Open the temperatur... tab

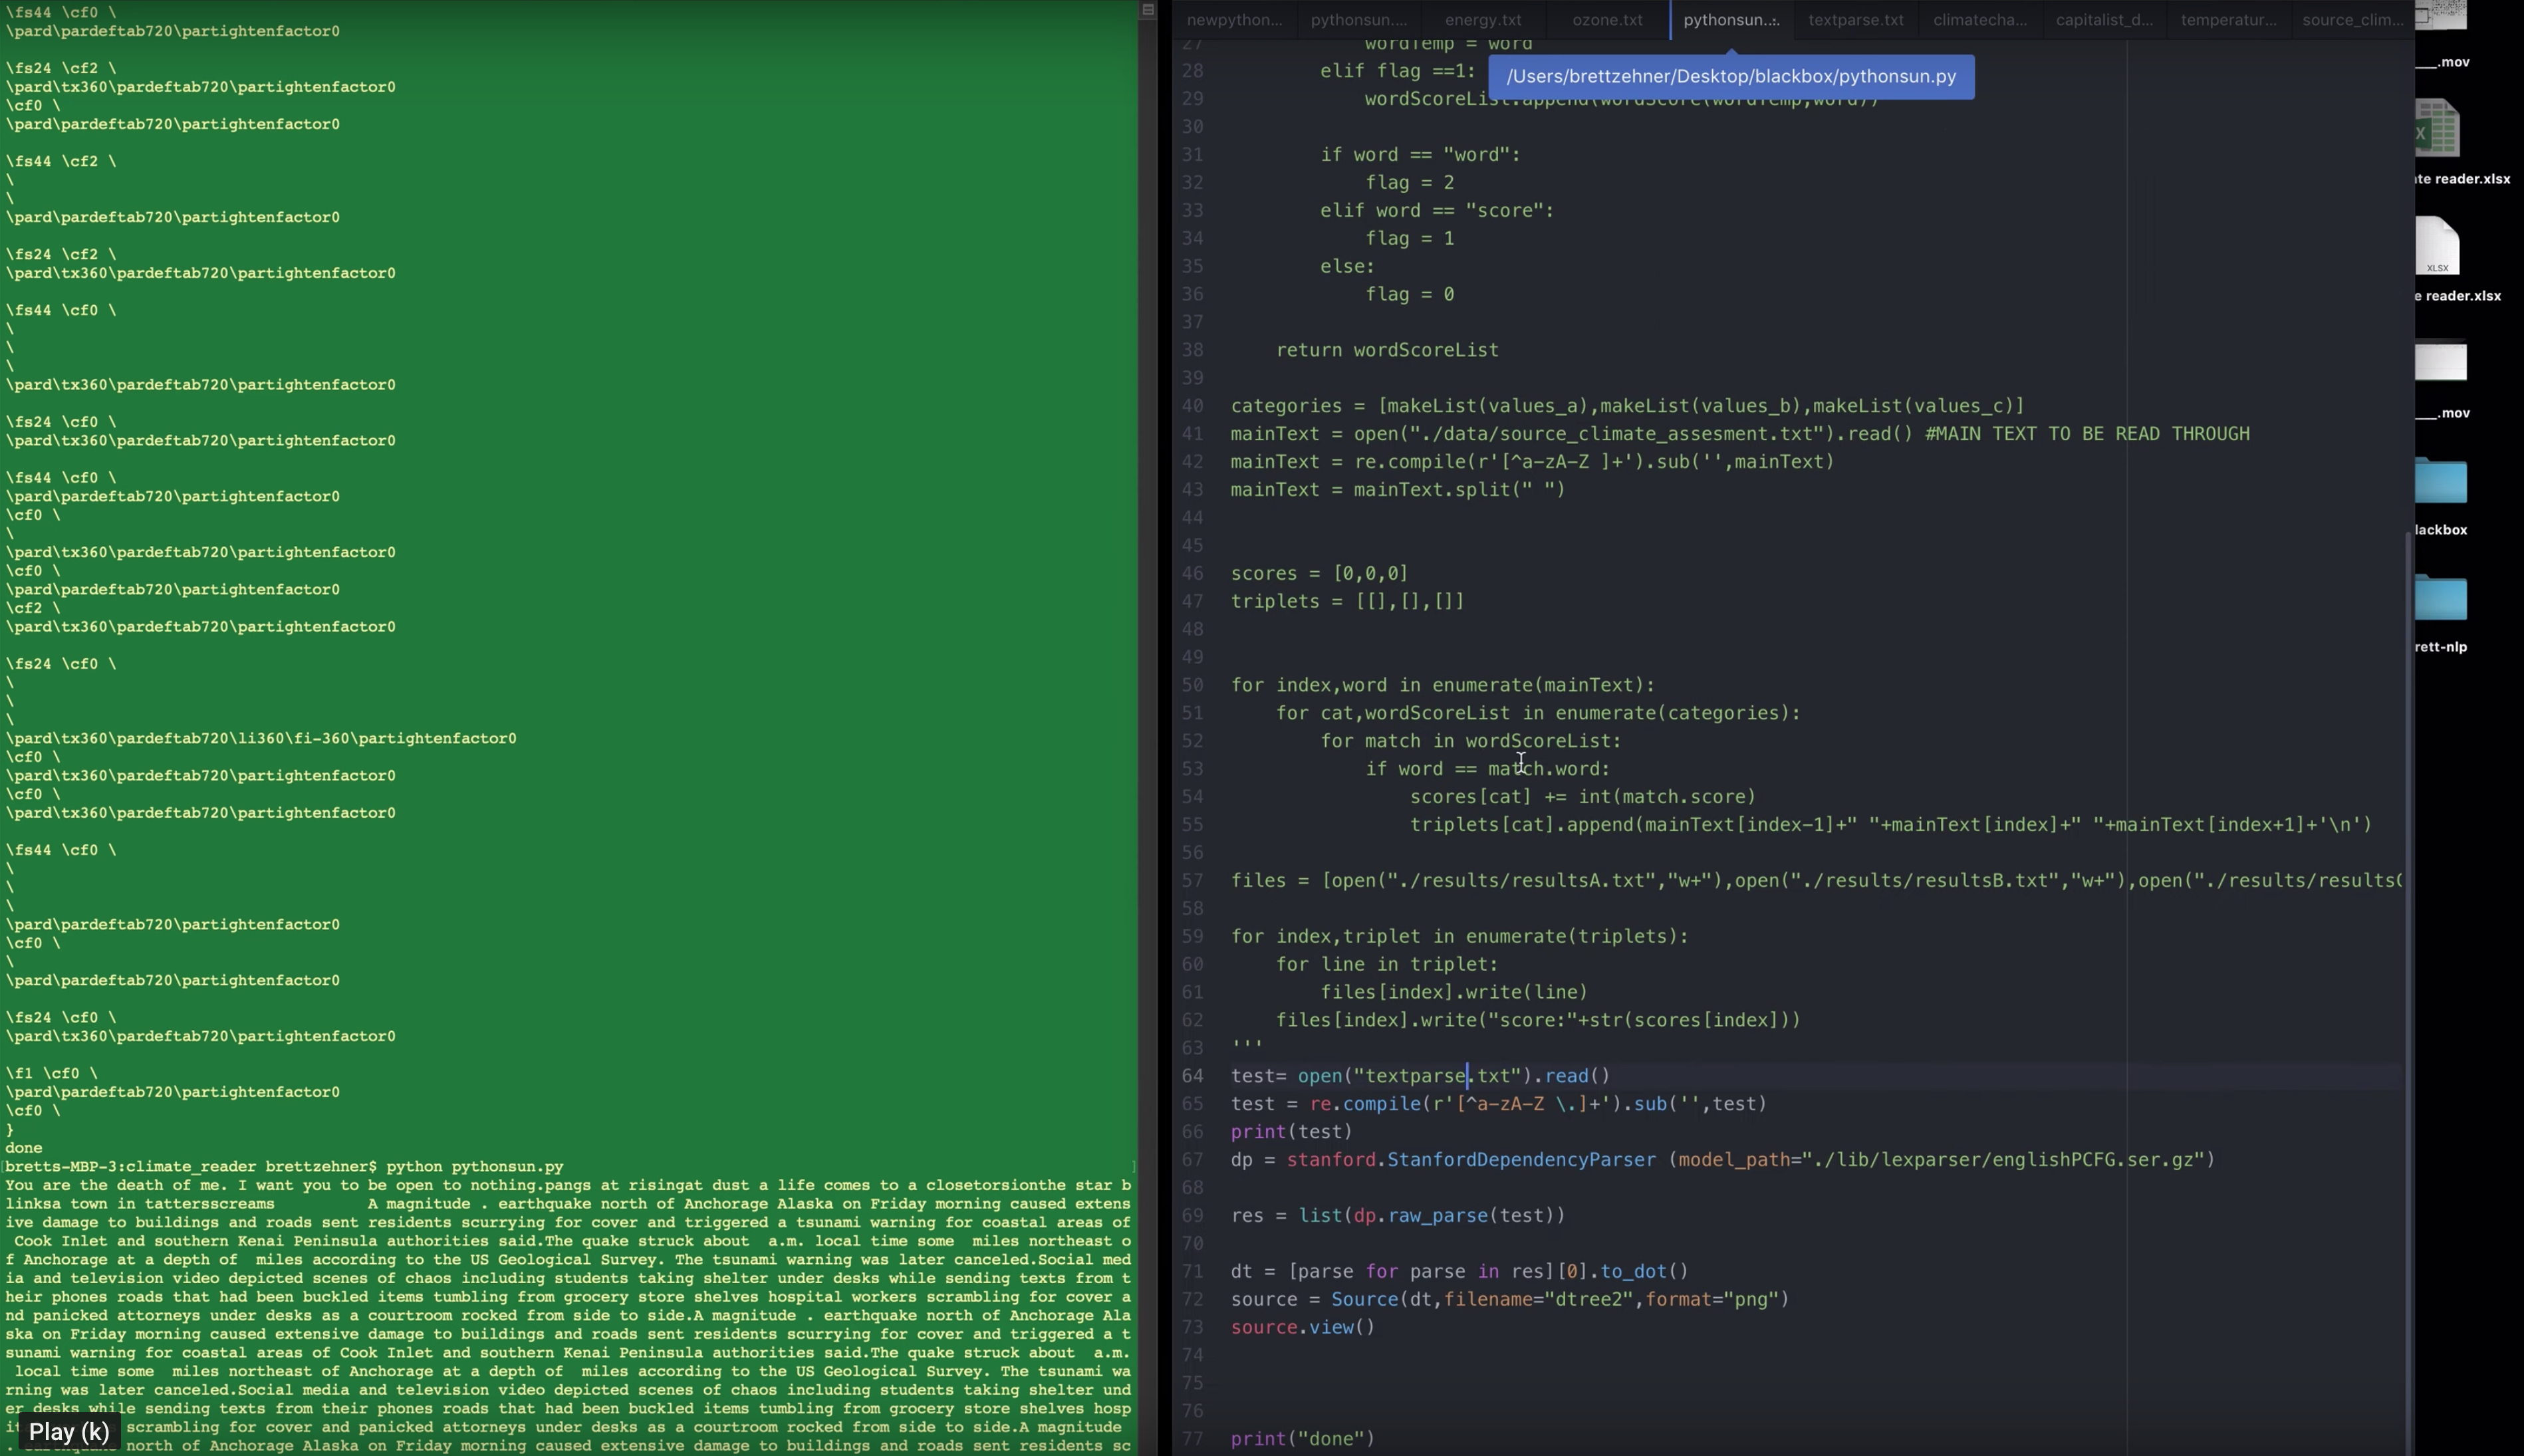[2228, 20]
